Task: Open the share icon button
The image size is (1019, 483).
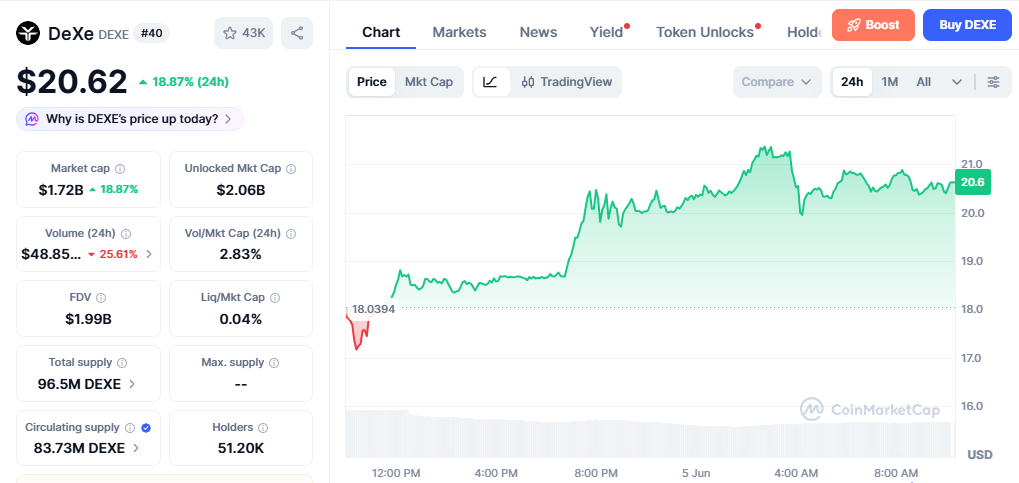Action: point(297,33)
